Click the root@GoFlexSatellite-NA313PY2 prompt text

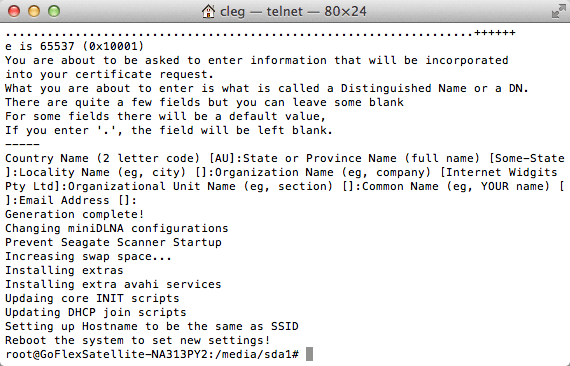[108, 354]
